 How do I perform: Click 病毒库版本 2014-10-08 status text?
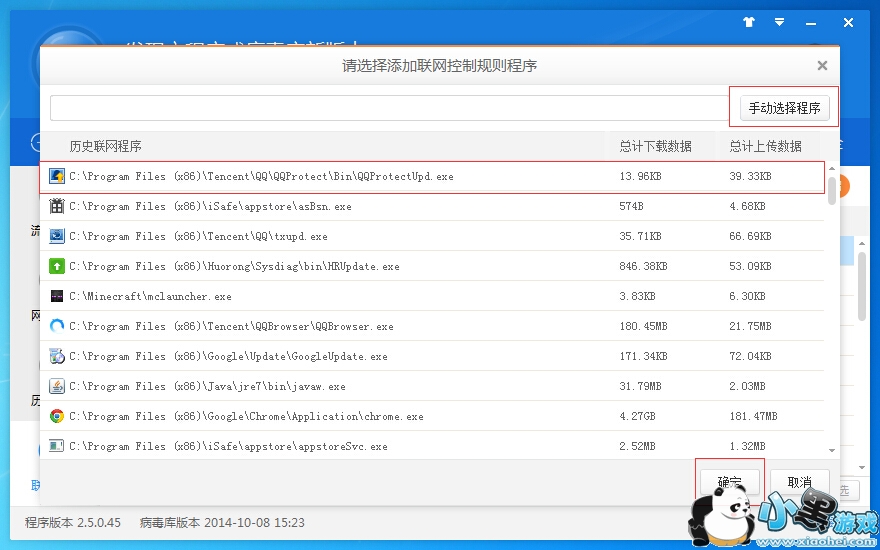(x=222, y=522)
